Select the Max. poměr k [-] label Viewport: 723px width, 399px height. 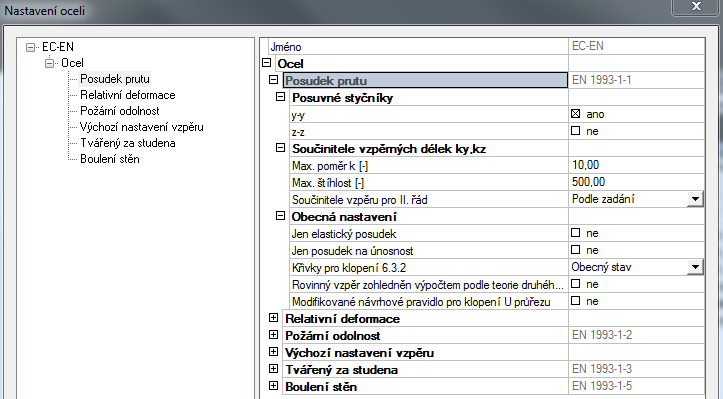(330, 166)
